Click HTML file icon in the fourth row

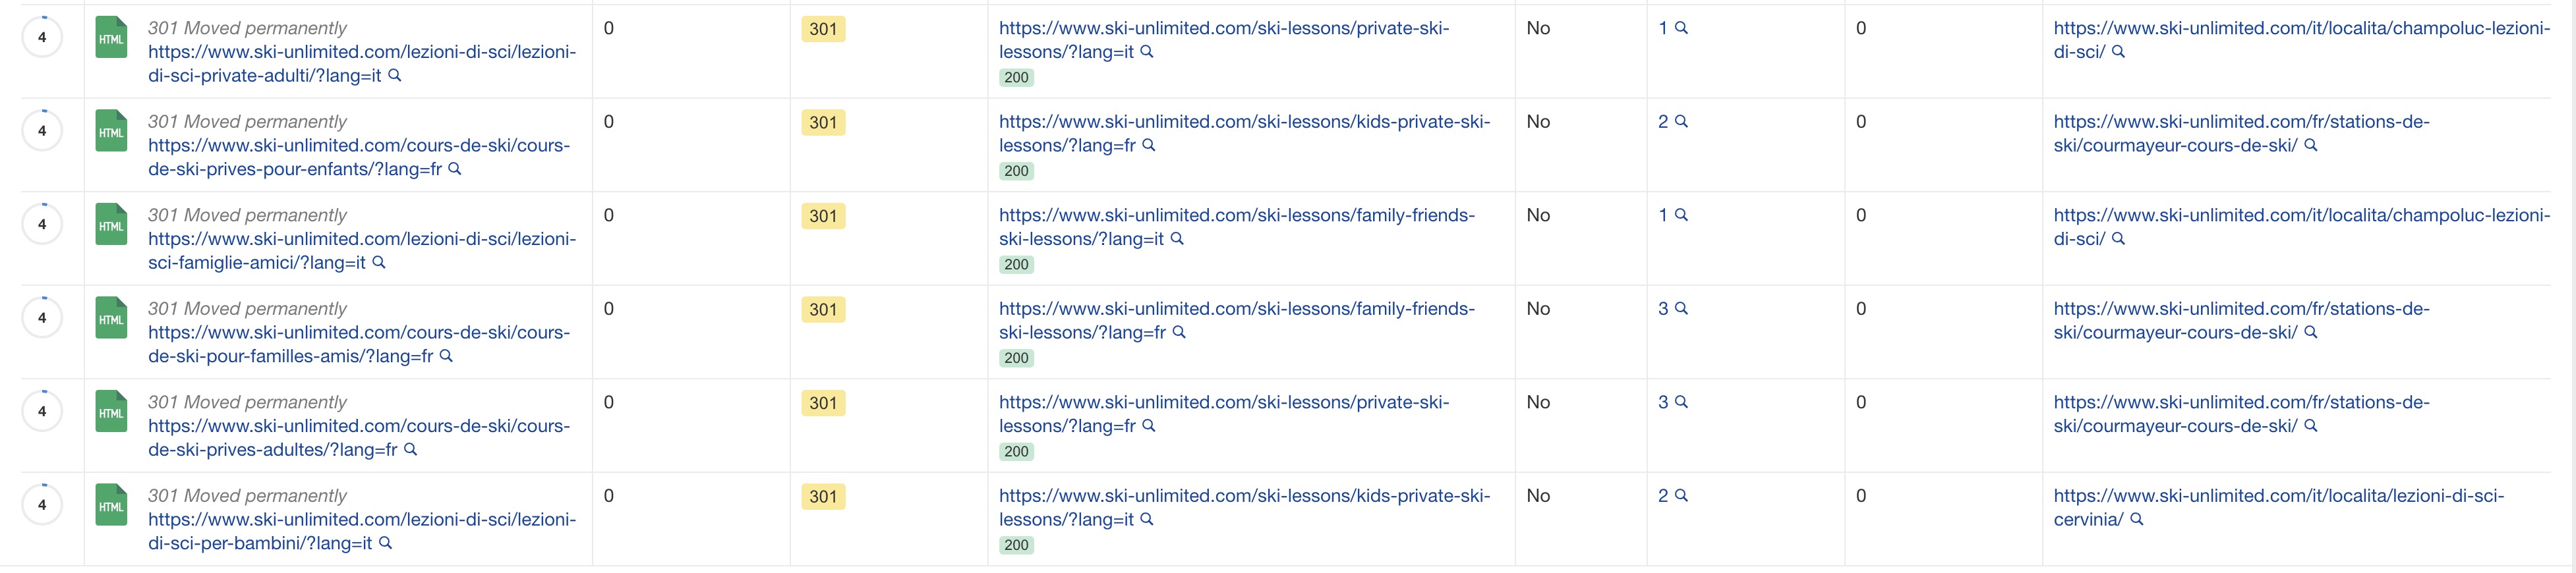click(111, 318)
